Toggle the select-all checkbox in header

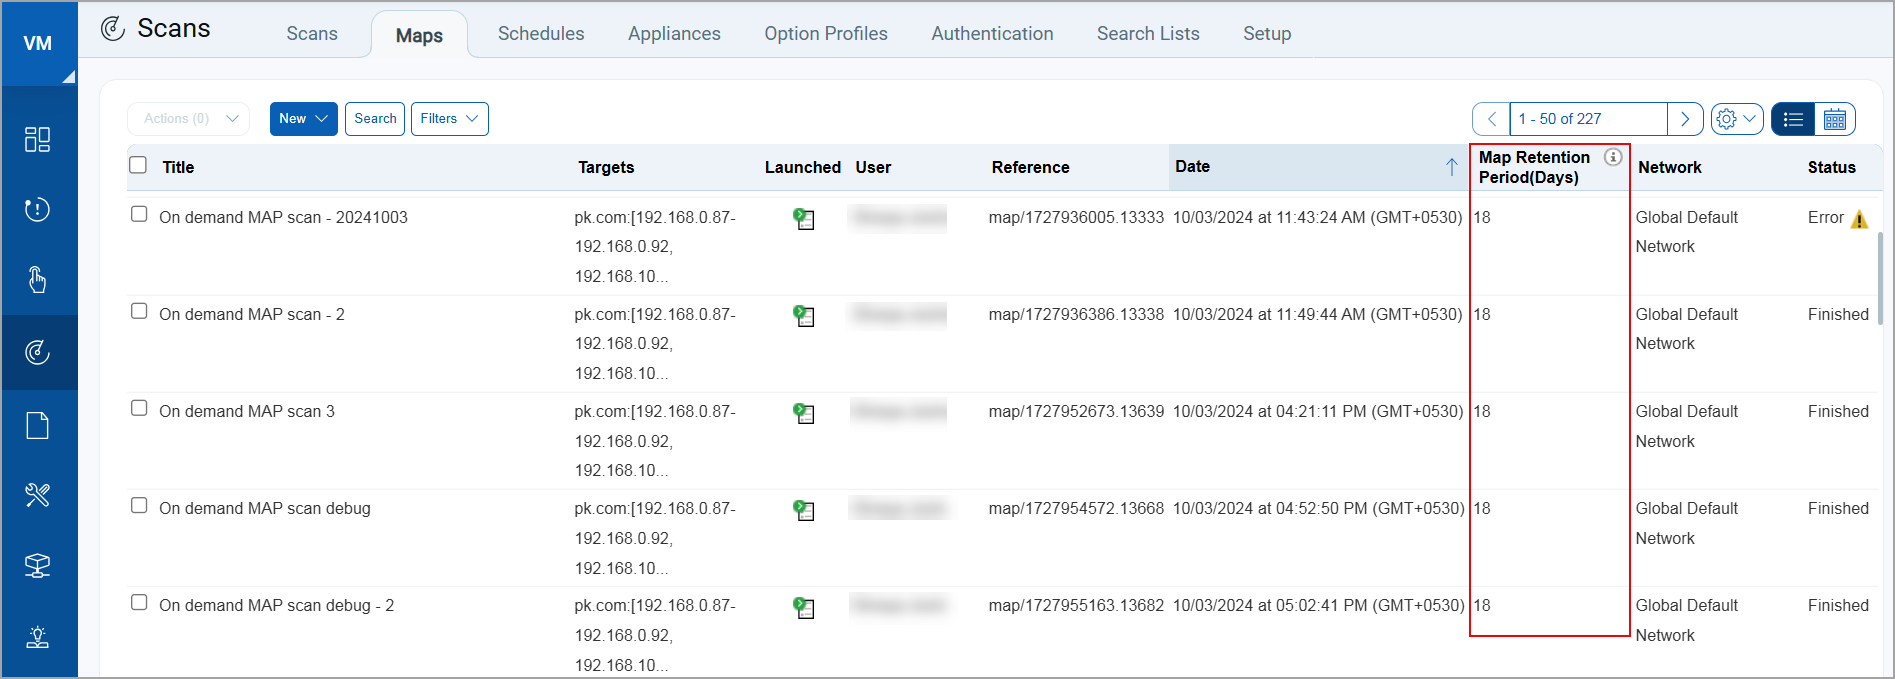[138, 165]
